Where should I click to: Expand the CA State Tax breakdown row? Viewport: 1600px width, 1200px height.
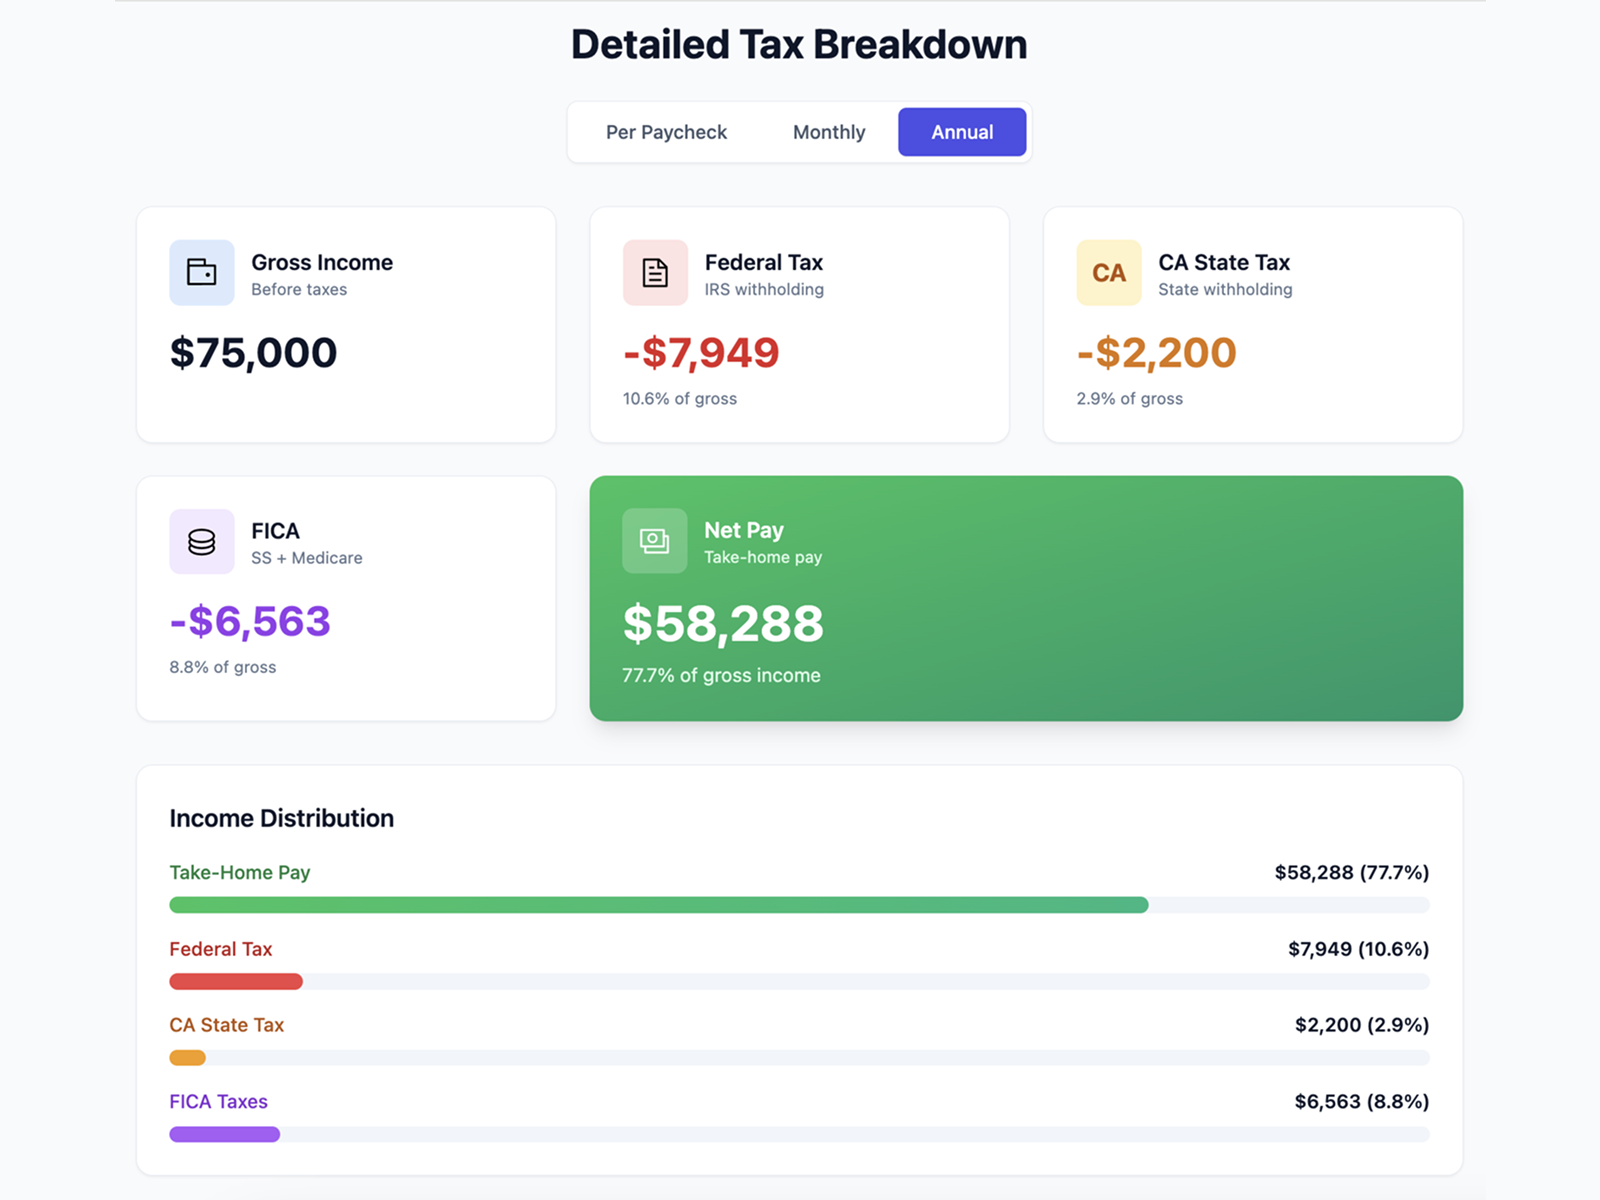click(x=227, y=1025)
